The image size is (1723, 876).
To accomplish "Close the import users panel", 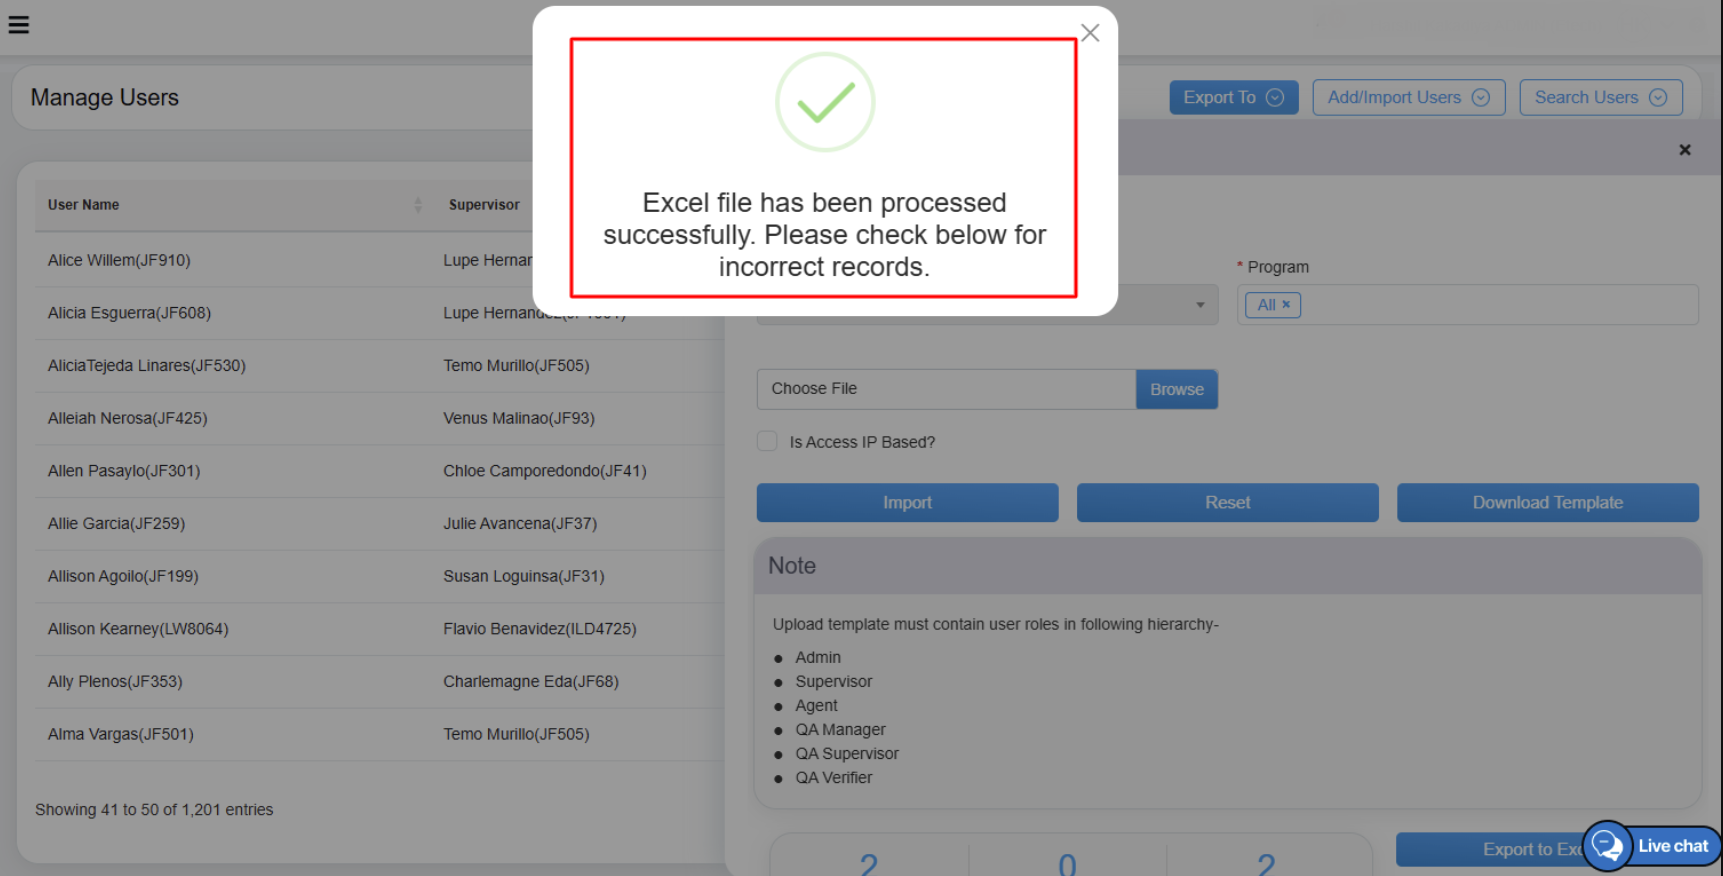I will pyautogui.click(x=1685, y=150).
